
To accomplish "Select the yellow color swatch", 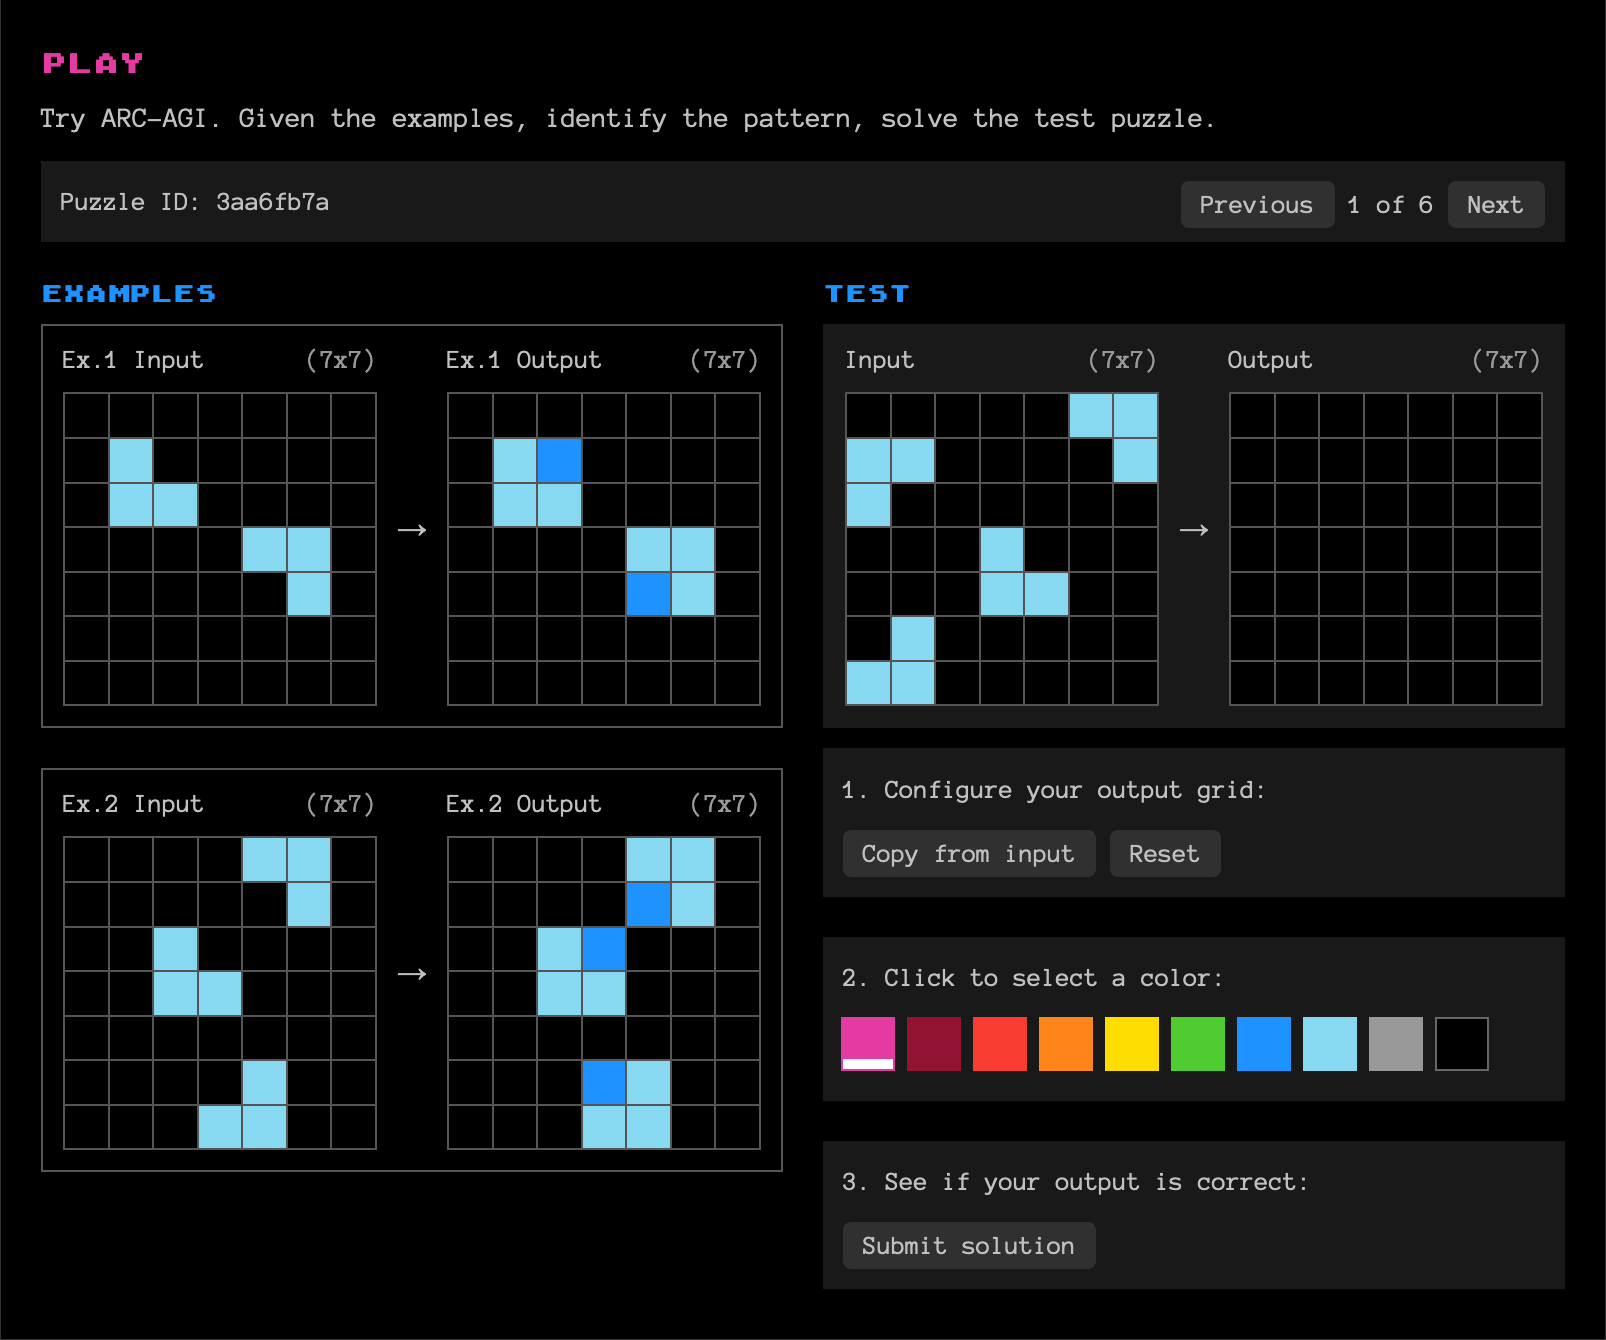I will pos(1132,1044).
